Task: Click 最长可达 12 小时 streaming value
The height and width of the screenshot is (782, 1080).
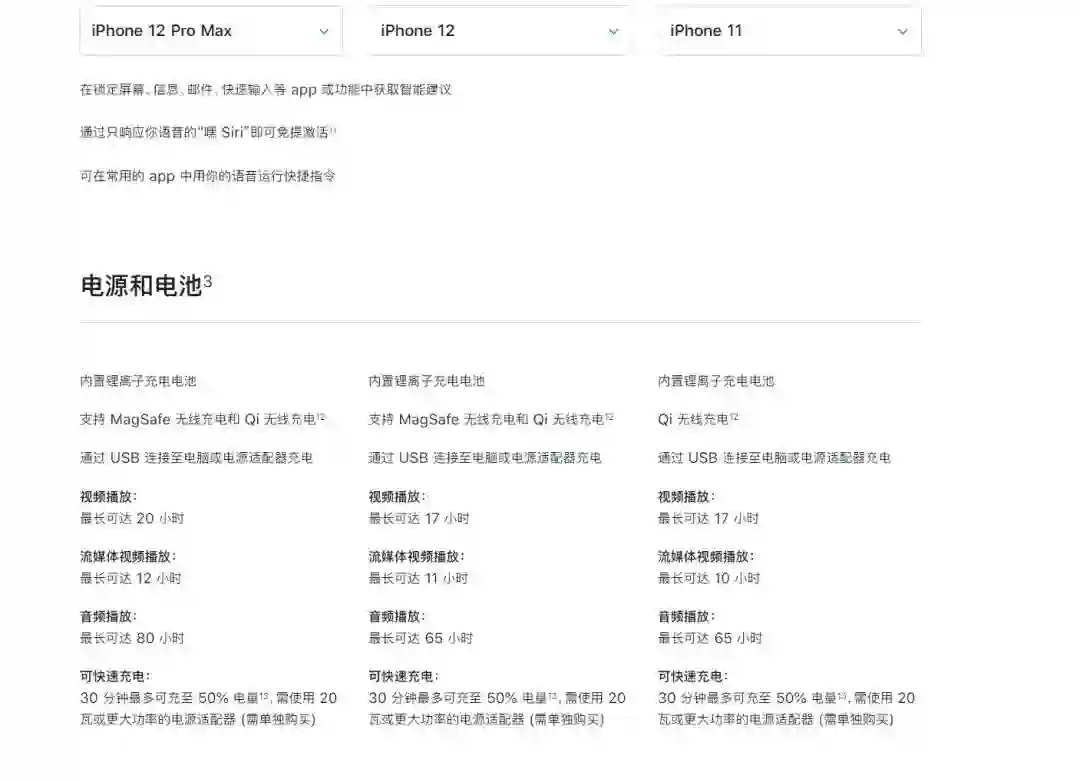Action: pyautogui.click(x=131, y=578)
